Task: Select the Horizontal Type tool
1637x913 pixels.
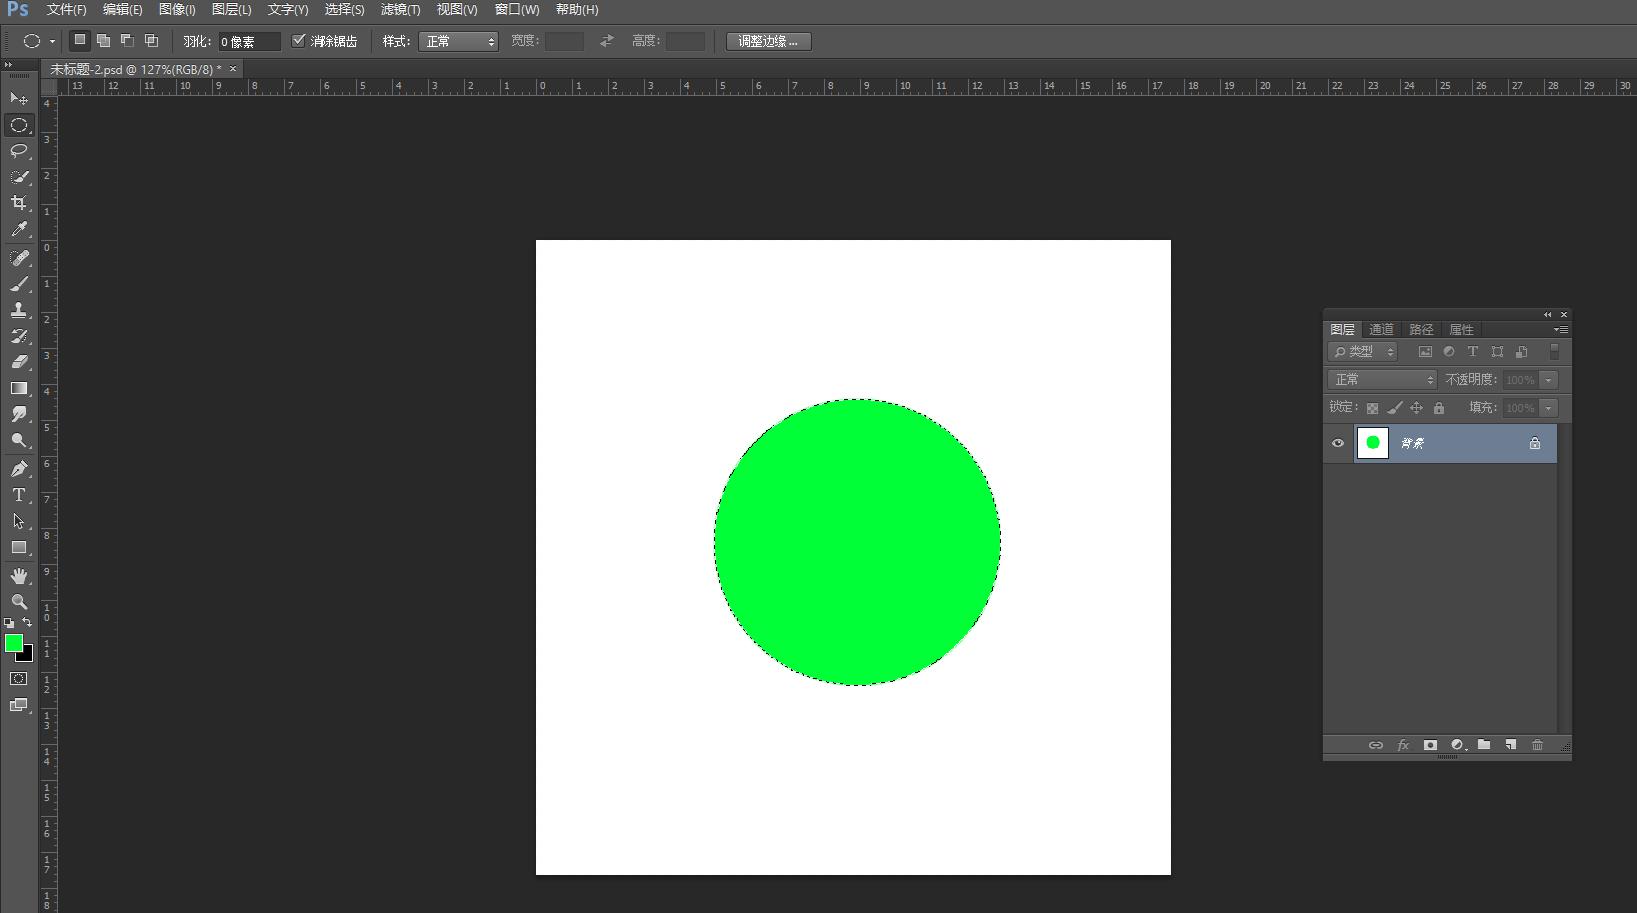Action: (x=19, y=495)
